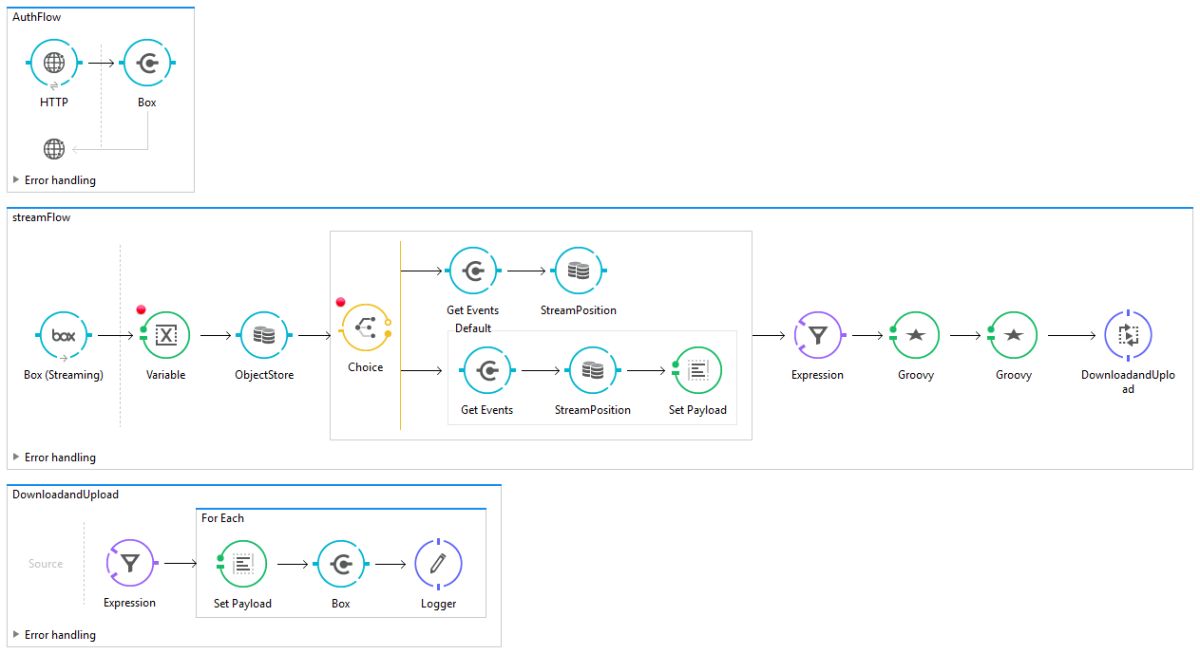
Task: Select the Box (Streaming) source icon
Action: [x=64, y=335]
